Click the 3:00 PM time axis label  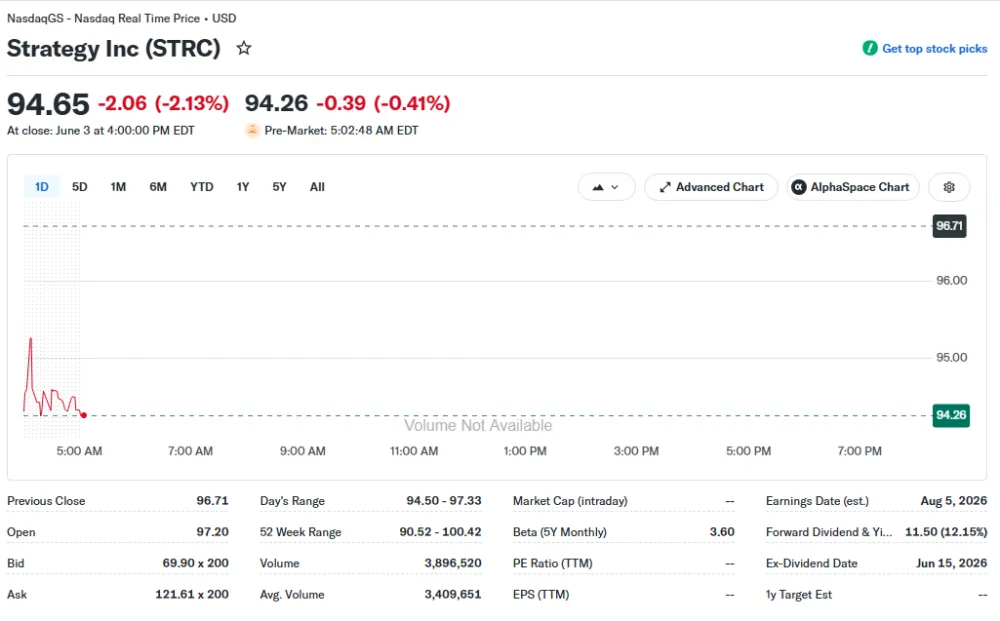pyautogui.click(x=636, y=451)
